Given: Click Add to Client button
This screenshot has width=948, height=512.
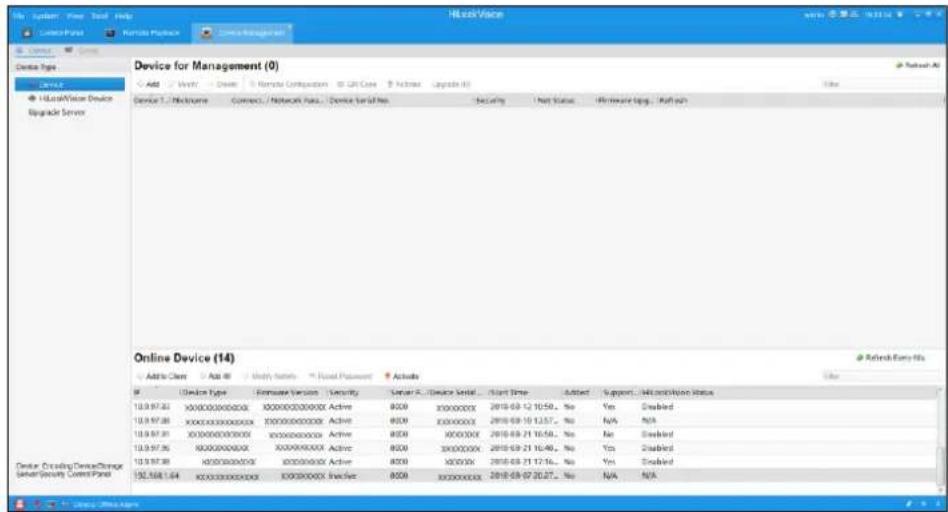Looking at the screenshot, I should [163, 376].
